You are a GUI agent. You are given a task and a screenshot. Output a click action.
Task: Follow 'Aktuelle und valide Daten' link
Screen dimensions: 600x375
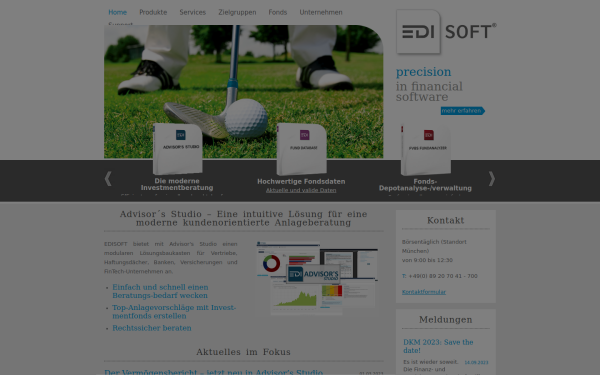click(301, 190)
